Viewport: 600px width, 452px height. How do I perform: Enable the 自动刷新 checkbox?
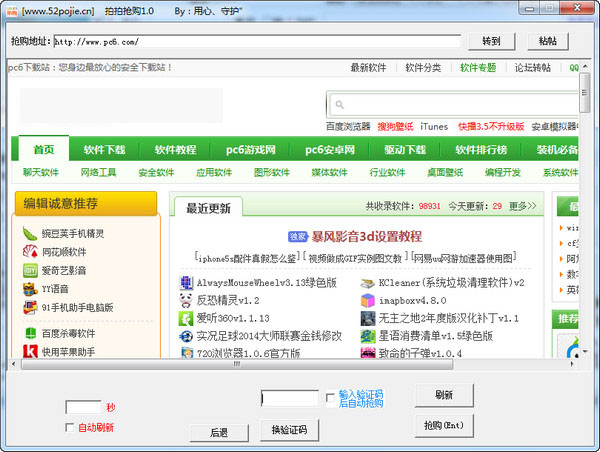tap(70, 427)
